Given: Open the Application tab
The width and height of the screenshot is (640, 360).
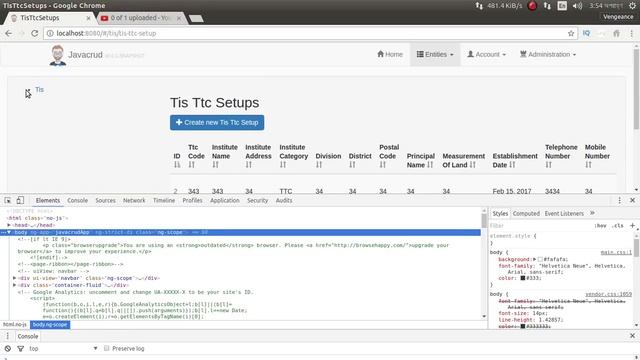Looking at the screenshot, I should coord(225,200).
